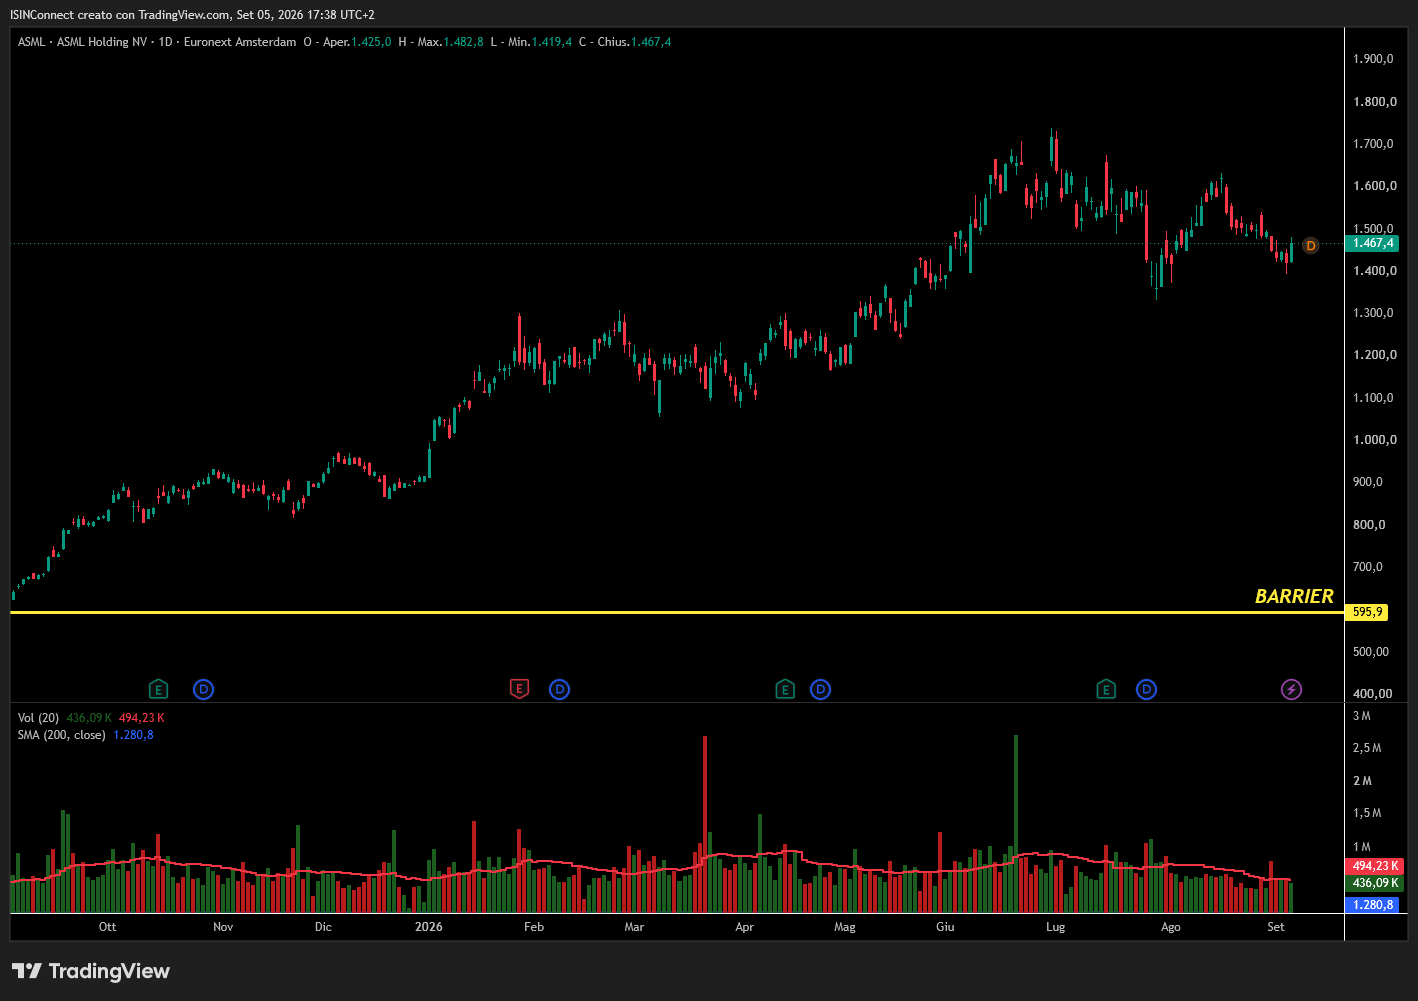
Task: Click the ISINConnect TradingView.com attribution text
Action: (192, 15)
